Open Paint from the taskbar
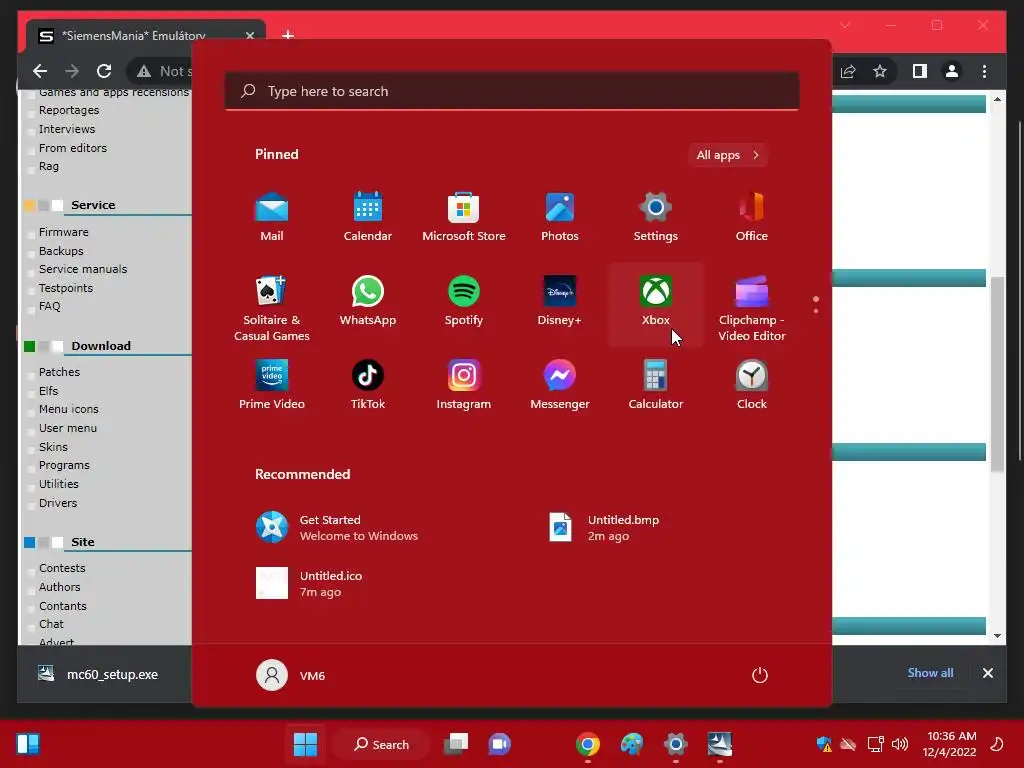Screen dimensions: 1024x768 coord(632,744)
